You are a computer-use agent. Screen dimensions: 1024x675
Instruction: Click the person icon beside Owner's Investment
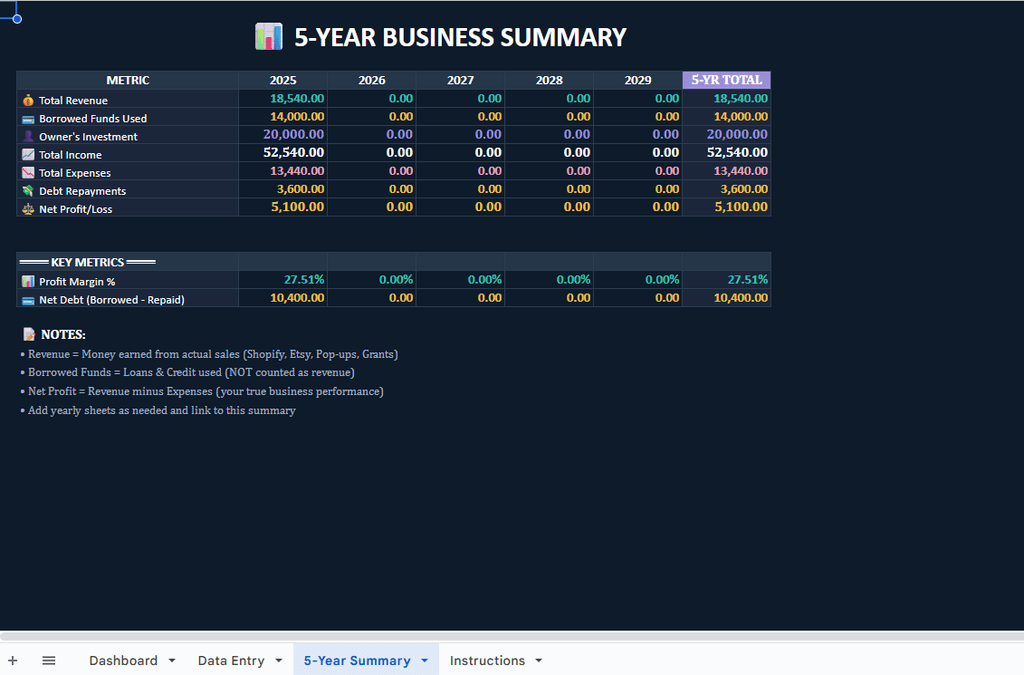pos(28,136)
